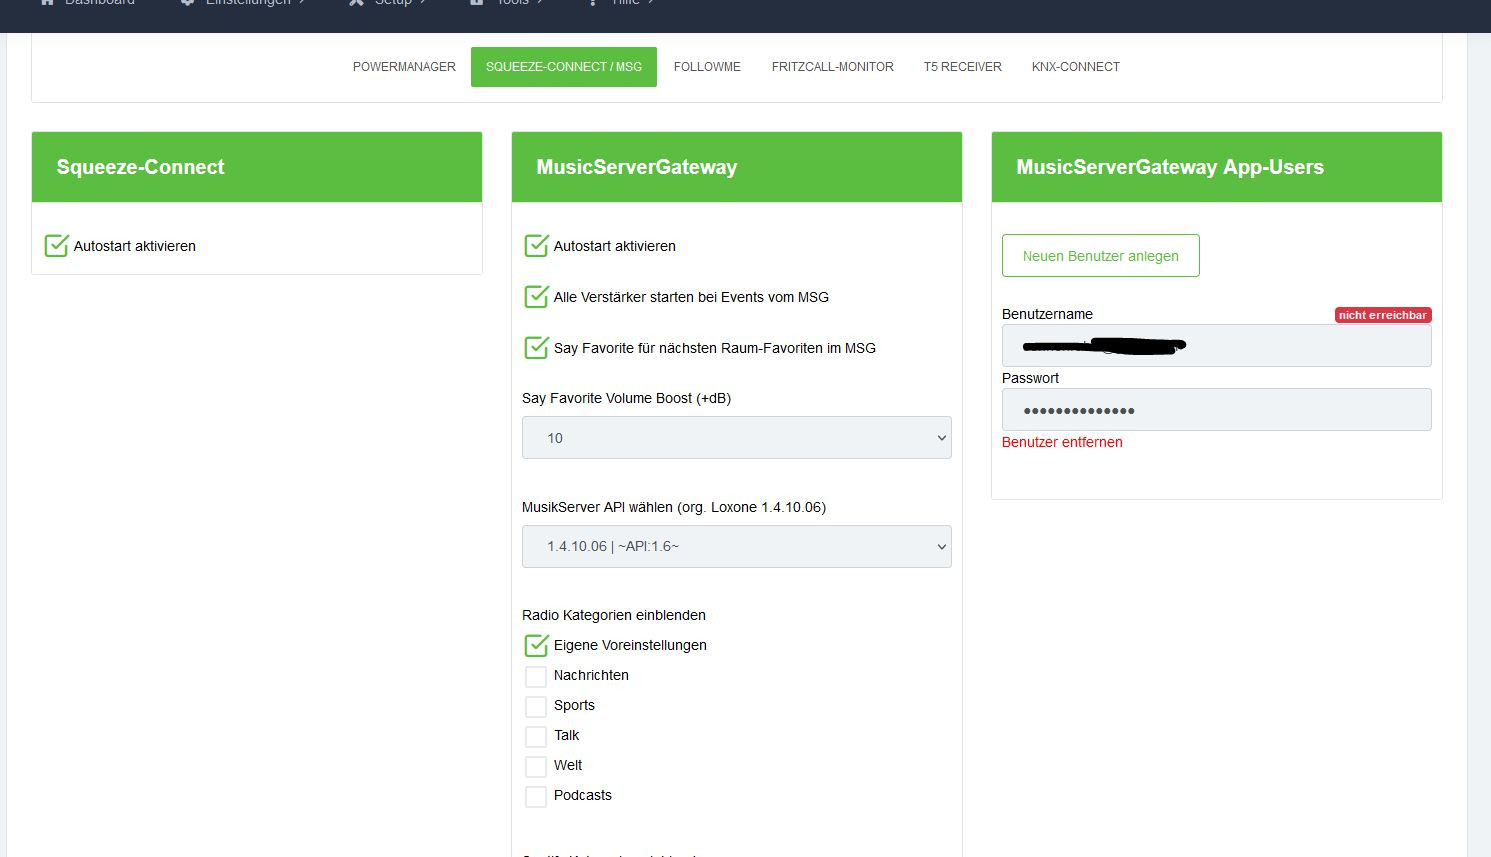The width and height of the screenshot is (1491, 857).
Task: Check the Podcasts radio category
Action: [536, 796]
